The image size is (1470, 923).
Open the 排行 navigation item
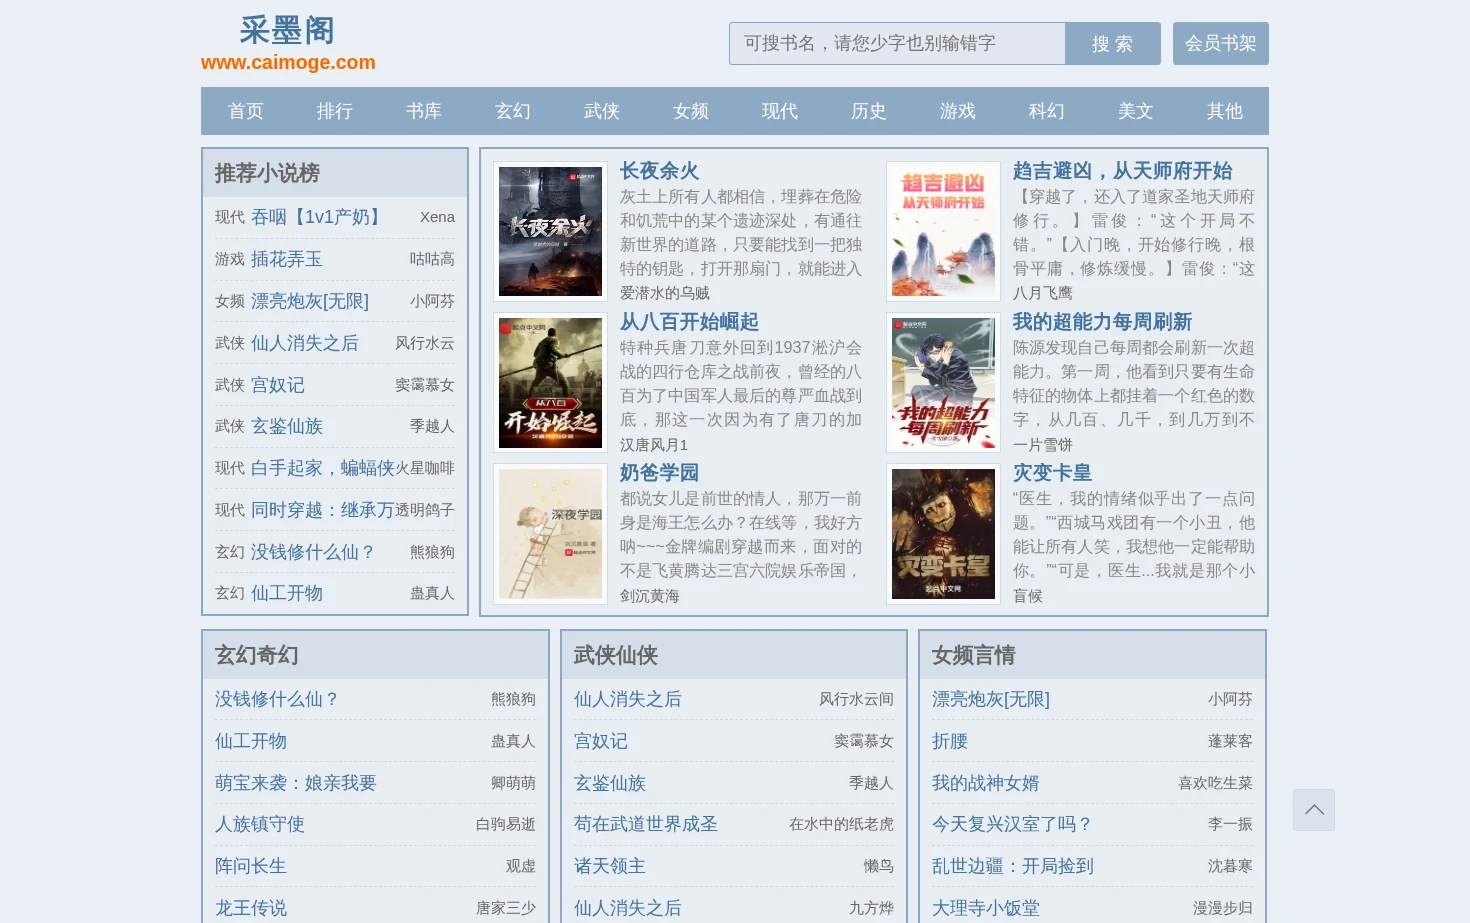tap(334, 111)
